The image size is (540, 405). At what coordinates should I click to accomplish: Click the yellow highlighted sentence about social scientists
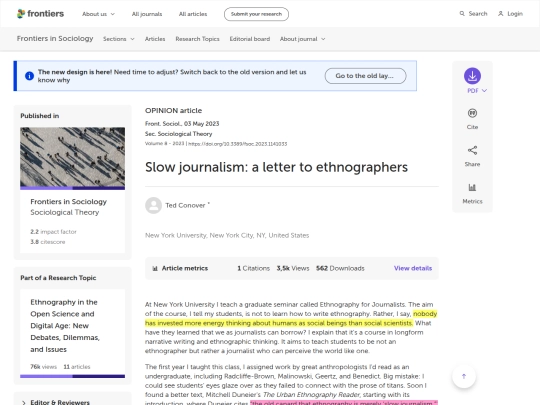coord(291,319)
